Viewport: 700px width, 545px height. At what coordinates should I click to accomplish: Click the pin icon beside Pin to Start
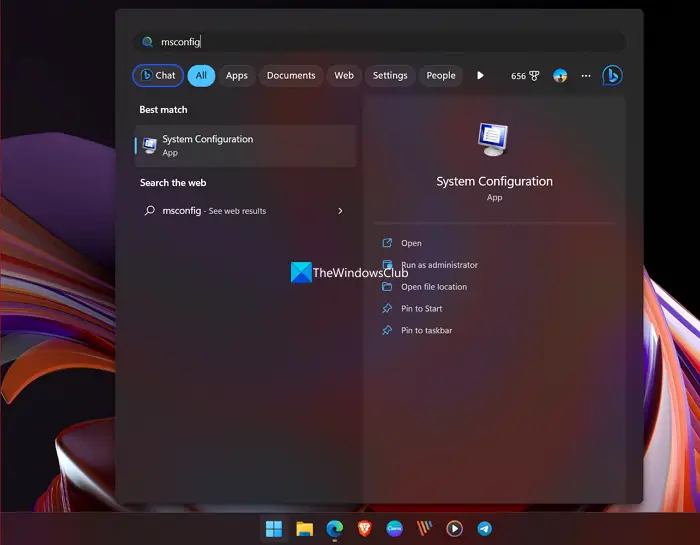coord(387,308)
